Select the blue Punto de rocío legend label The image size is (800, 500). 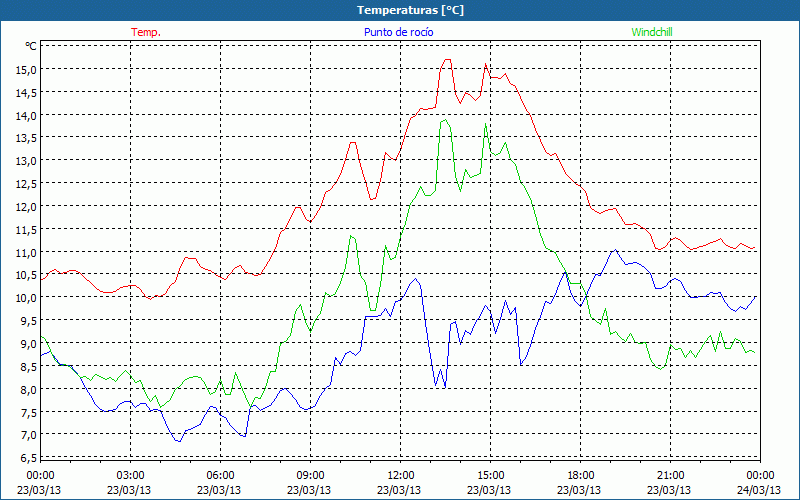(398, 32)
